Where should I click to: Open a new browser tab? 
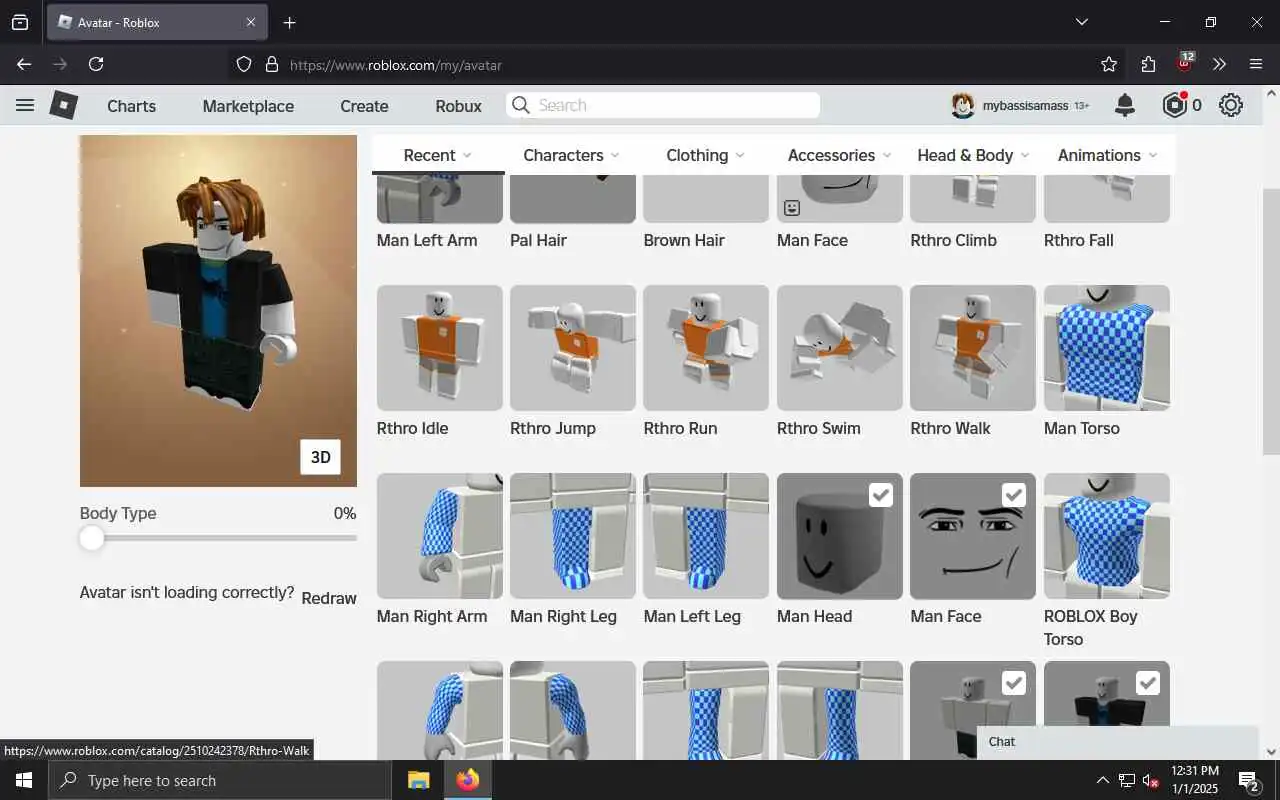coord(289,22)
